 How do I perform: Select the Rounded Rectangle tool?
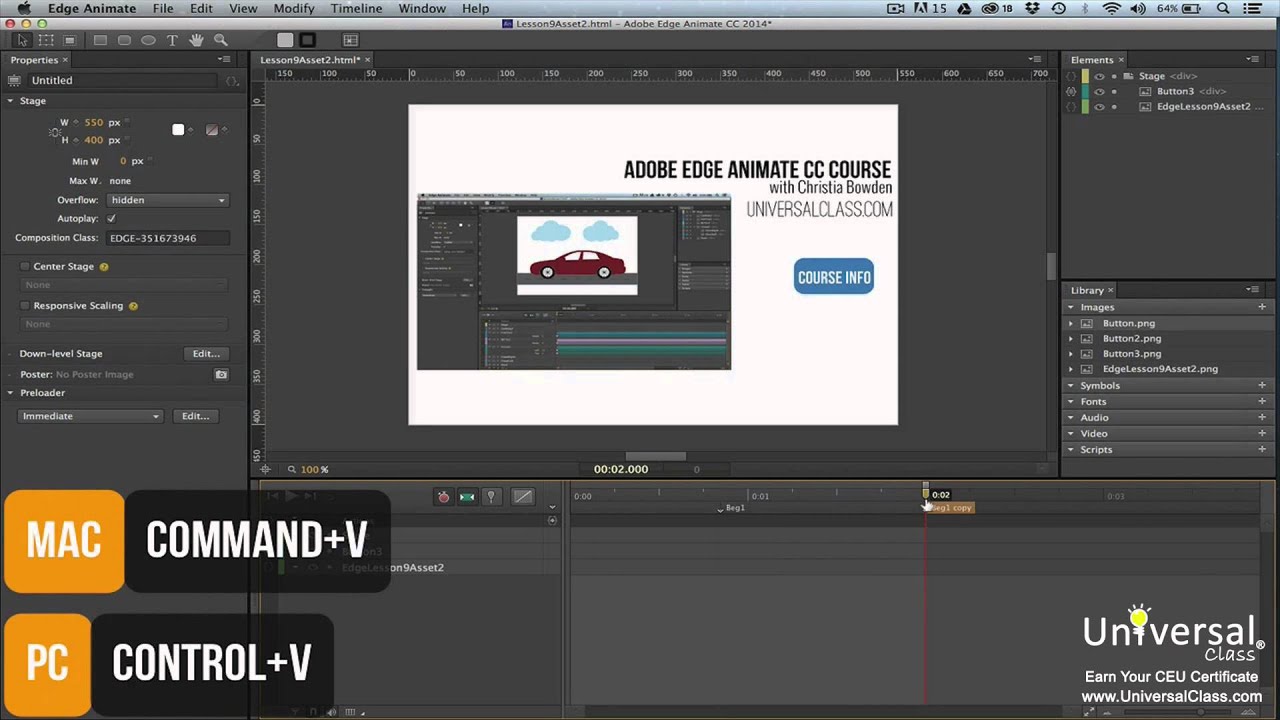pos(124,40)
